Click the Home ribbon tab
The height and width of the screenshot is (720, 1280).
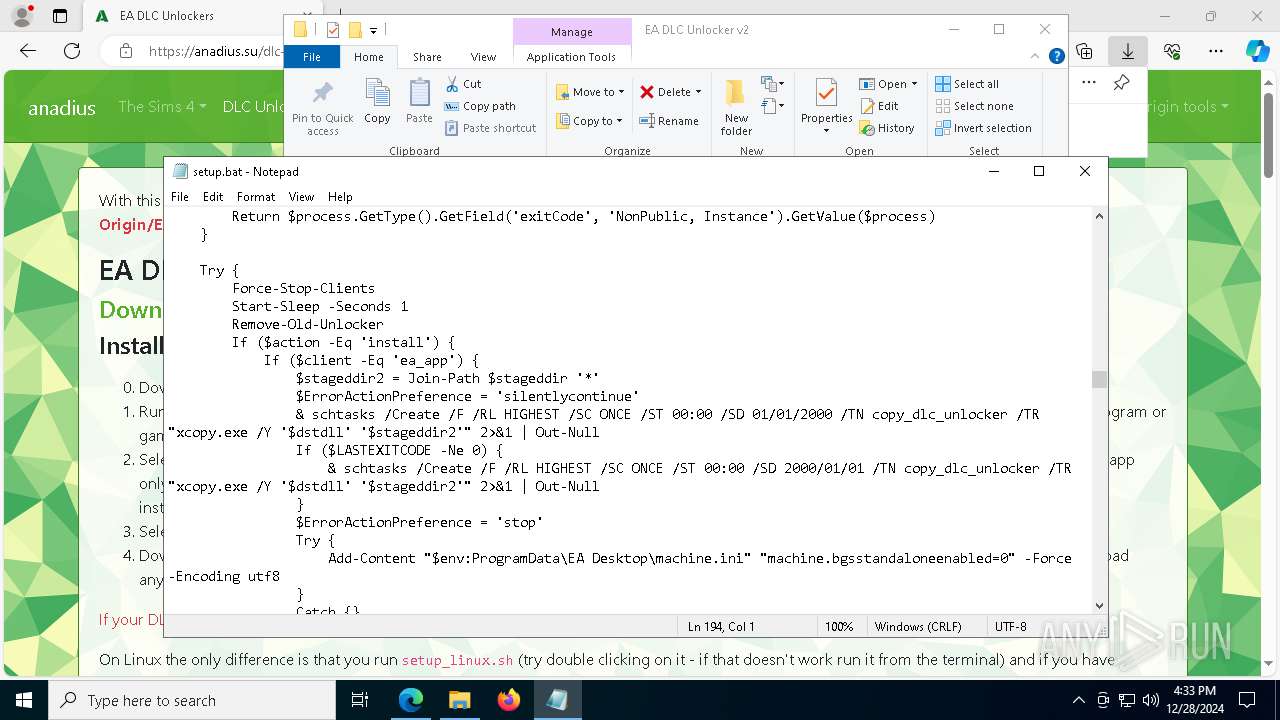pos(368,57)
